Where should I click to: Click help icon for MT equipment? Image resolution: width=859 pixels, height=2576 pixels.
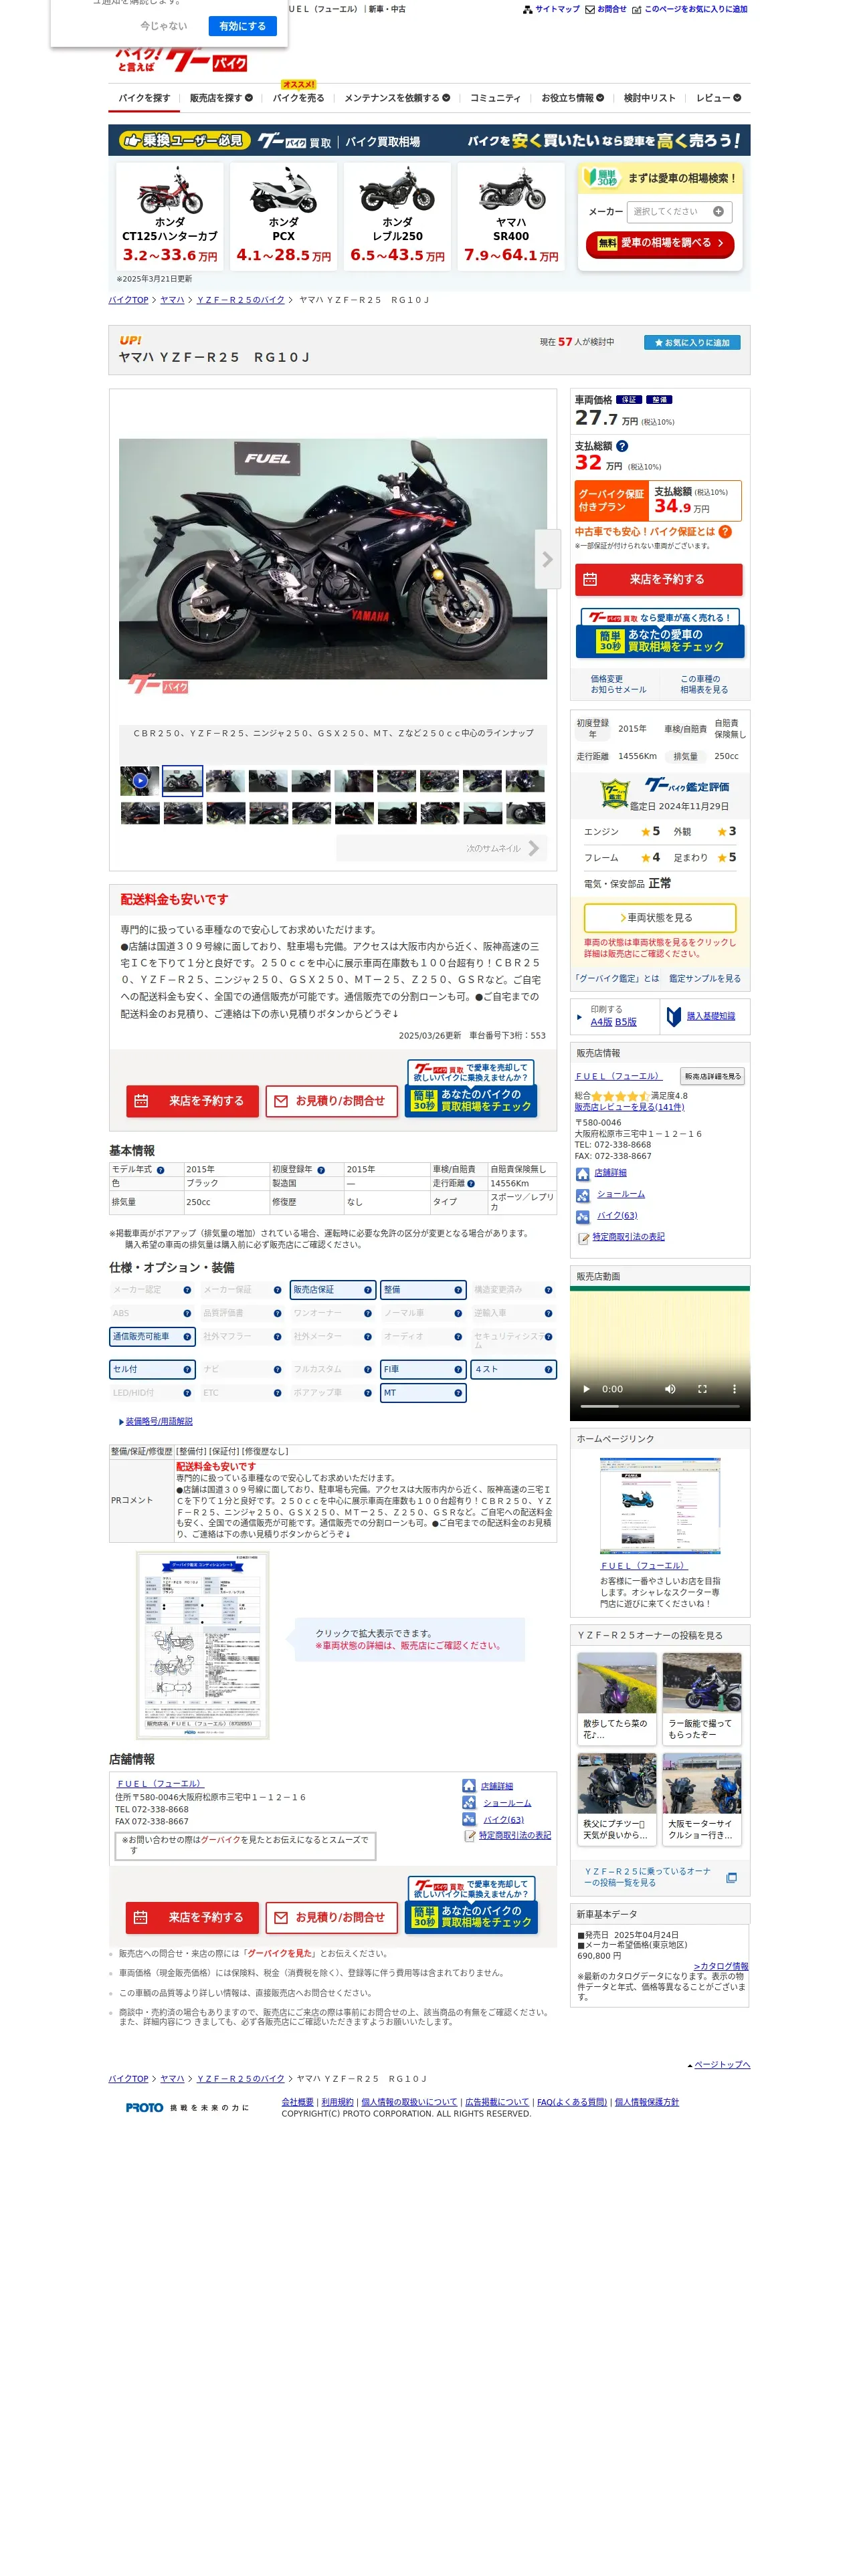[458, 1393]
